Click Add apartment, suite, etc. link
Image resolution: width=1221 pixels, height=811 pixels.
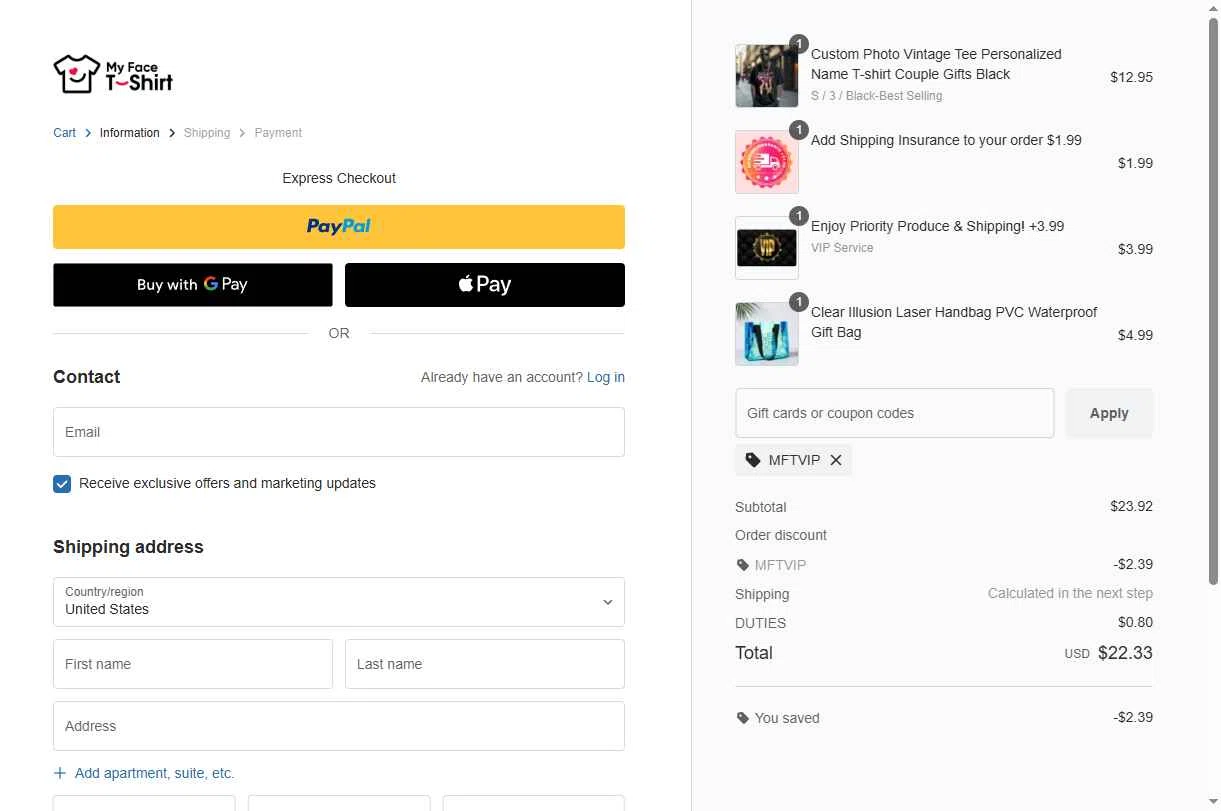click(154, 773)
